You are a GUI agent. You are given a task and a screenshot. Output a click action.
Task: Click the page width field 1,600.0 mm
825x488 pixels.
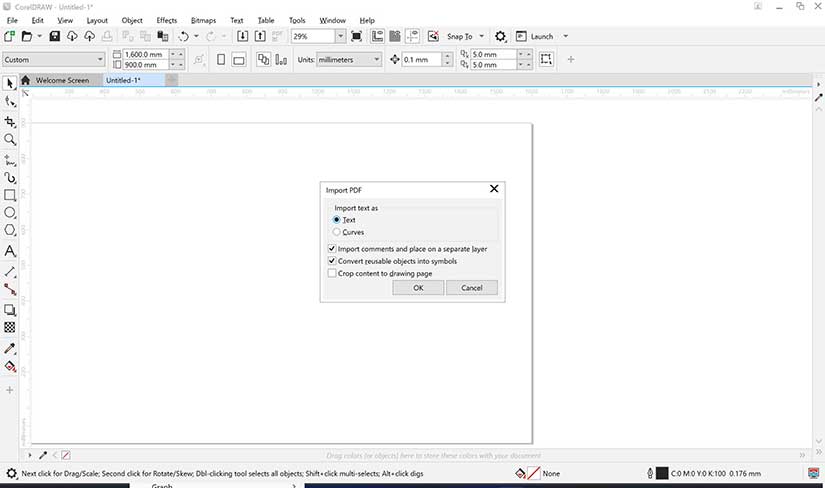(x=146, y=54)
